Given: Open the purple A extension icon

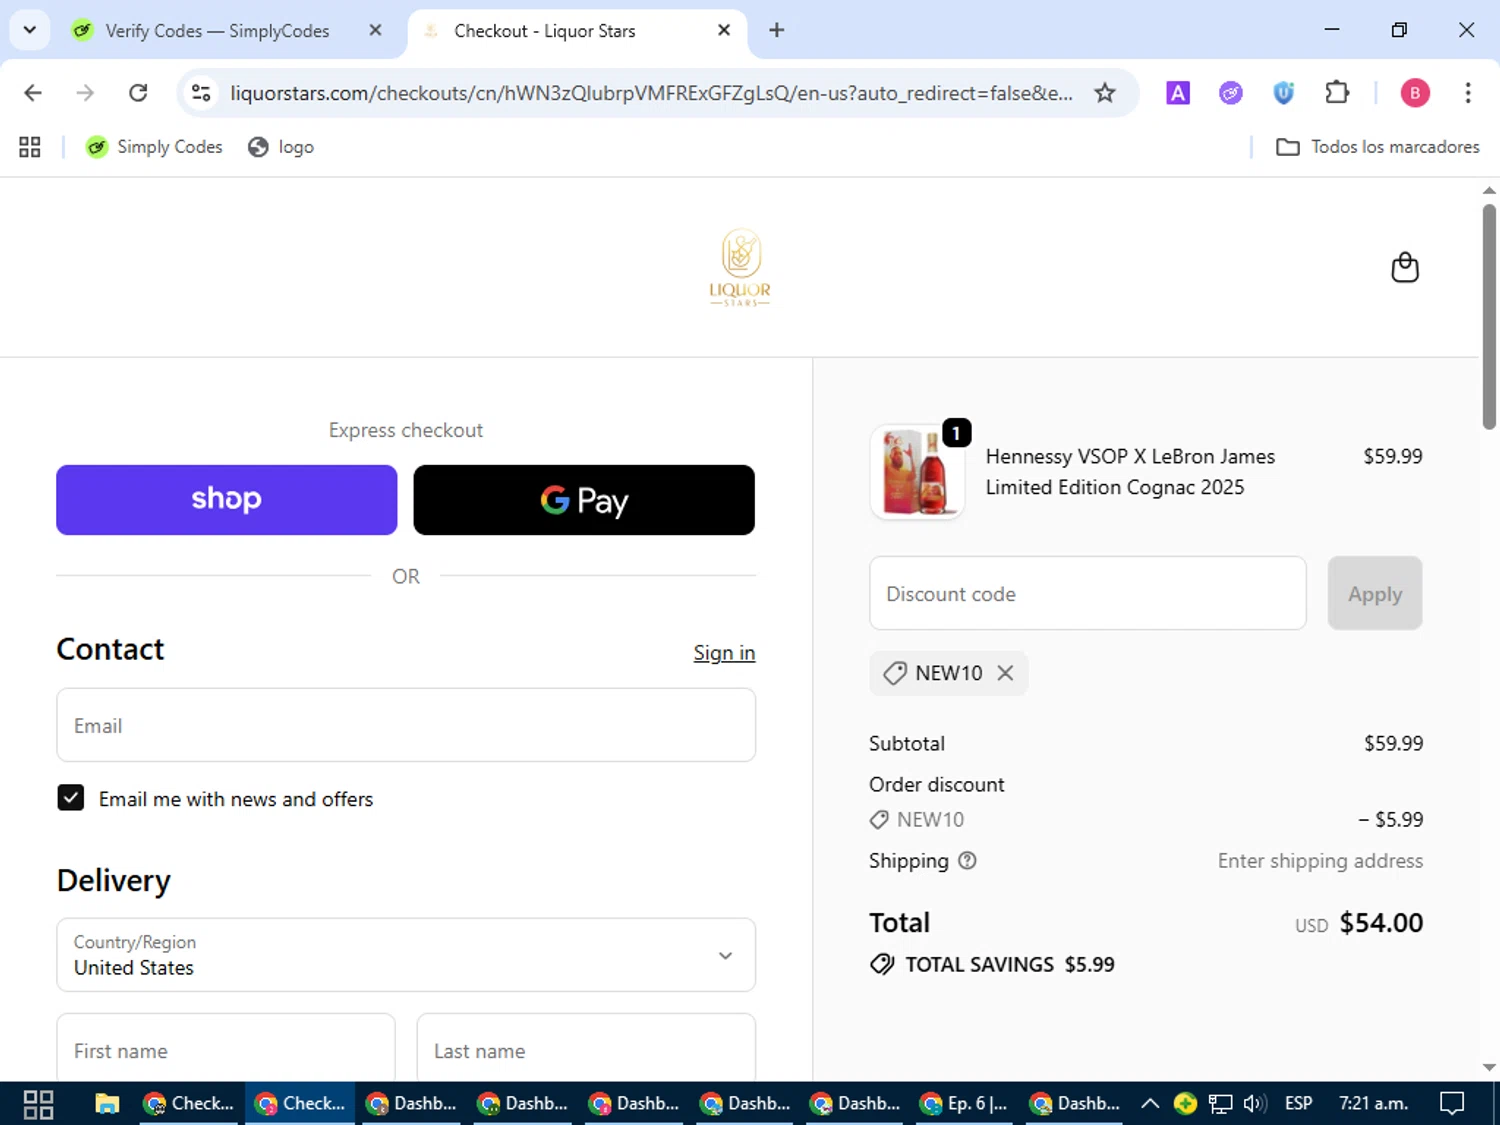Looking at the screenshot, I should (x=1178, y=93).
